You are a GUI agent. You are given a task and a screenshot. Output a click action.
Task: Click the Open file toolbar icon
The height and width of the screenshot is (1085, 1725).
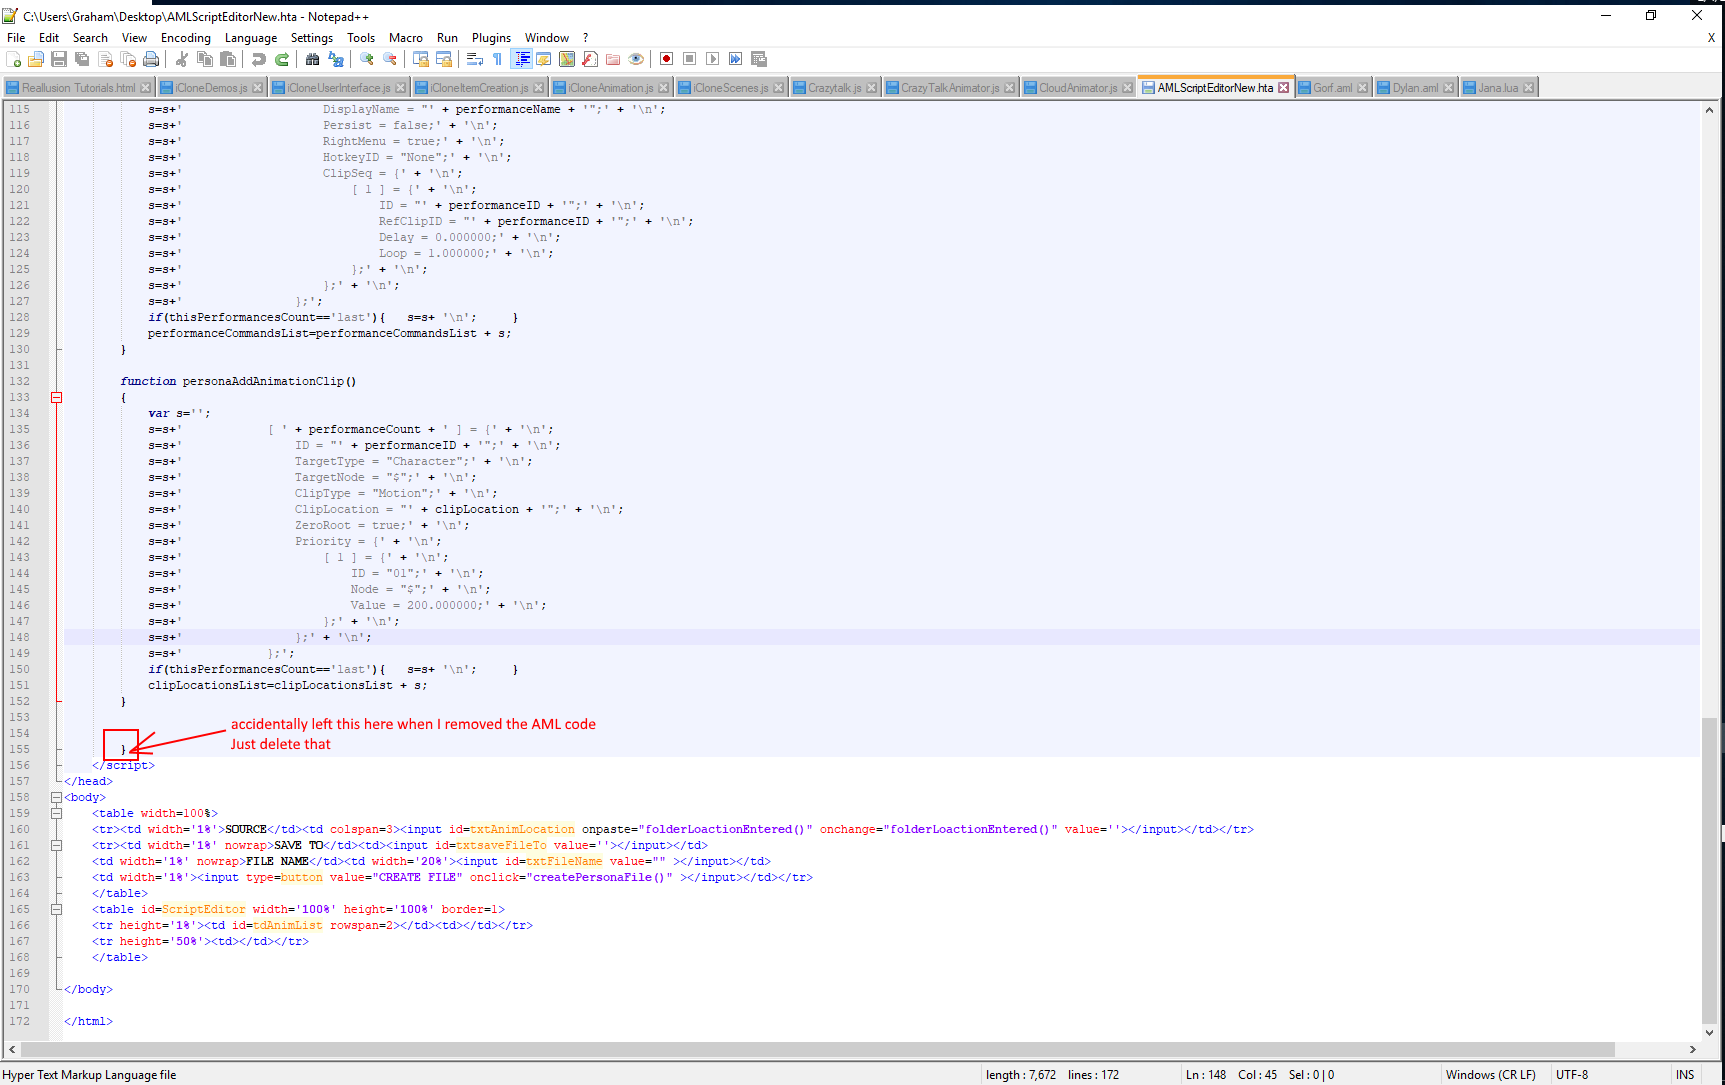(x=36, y=60)
